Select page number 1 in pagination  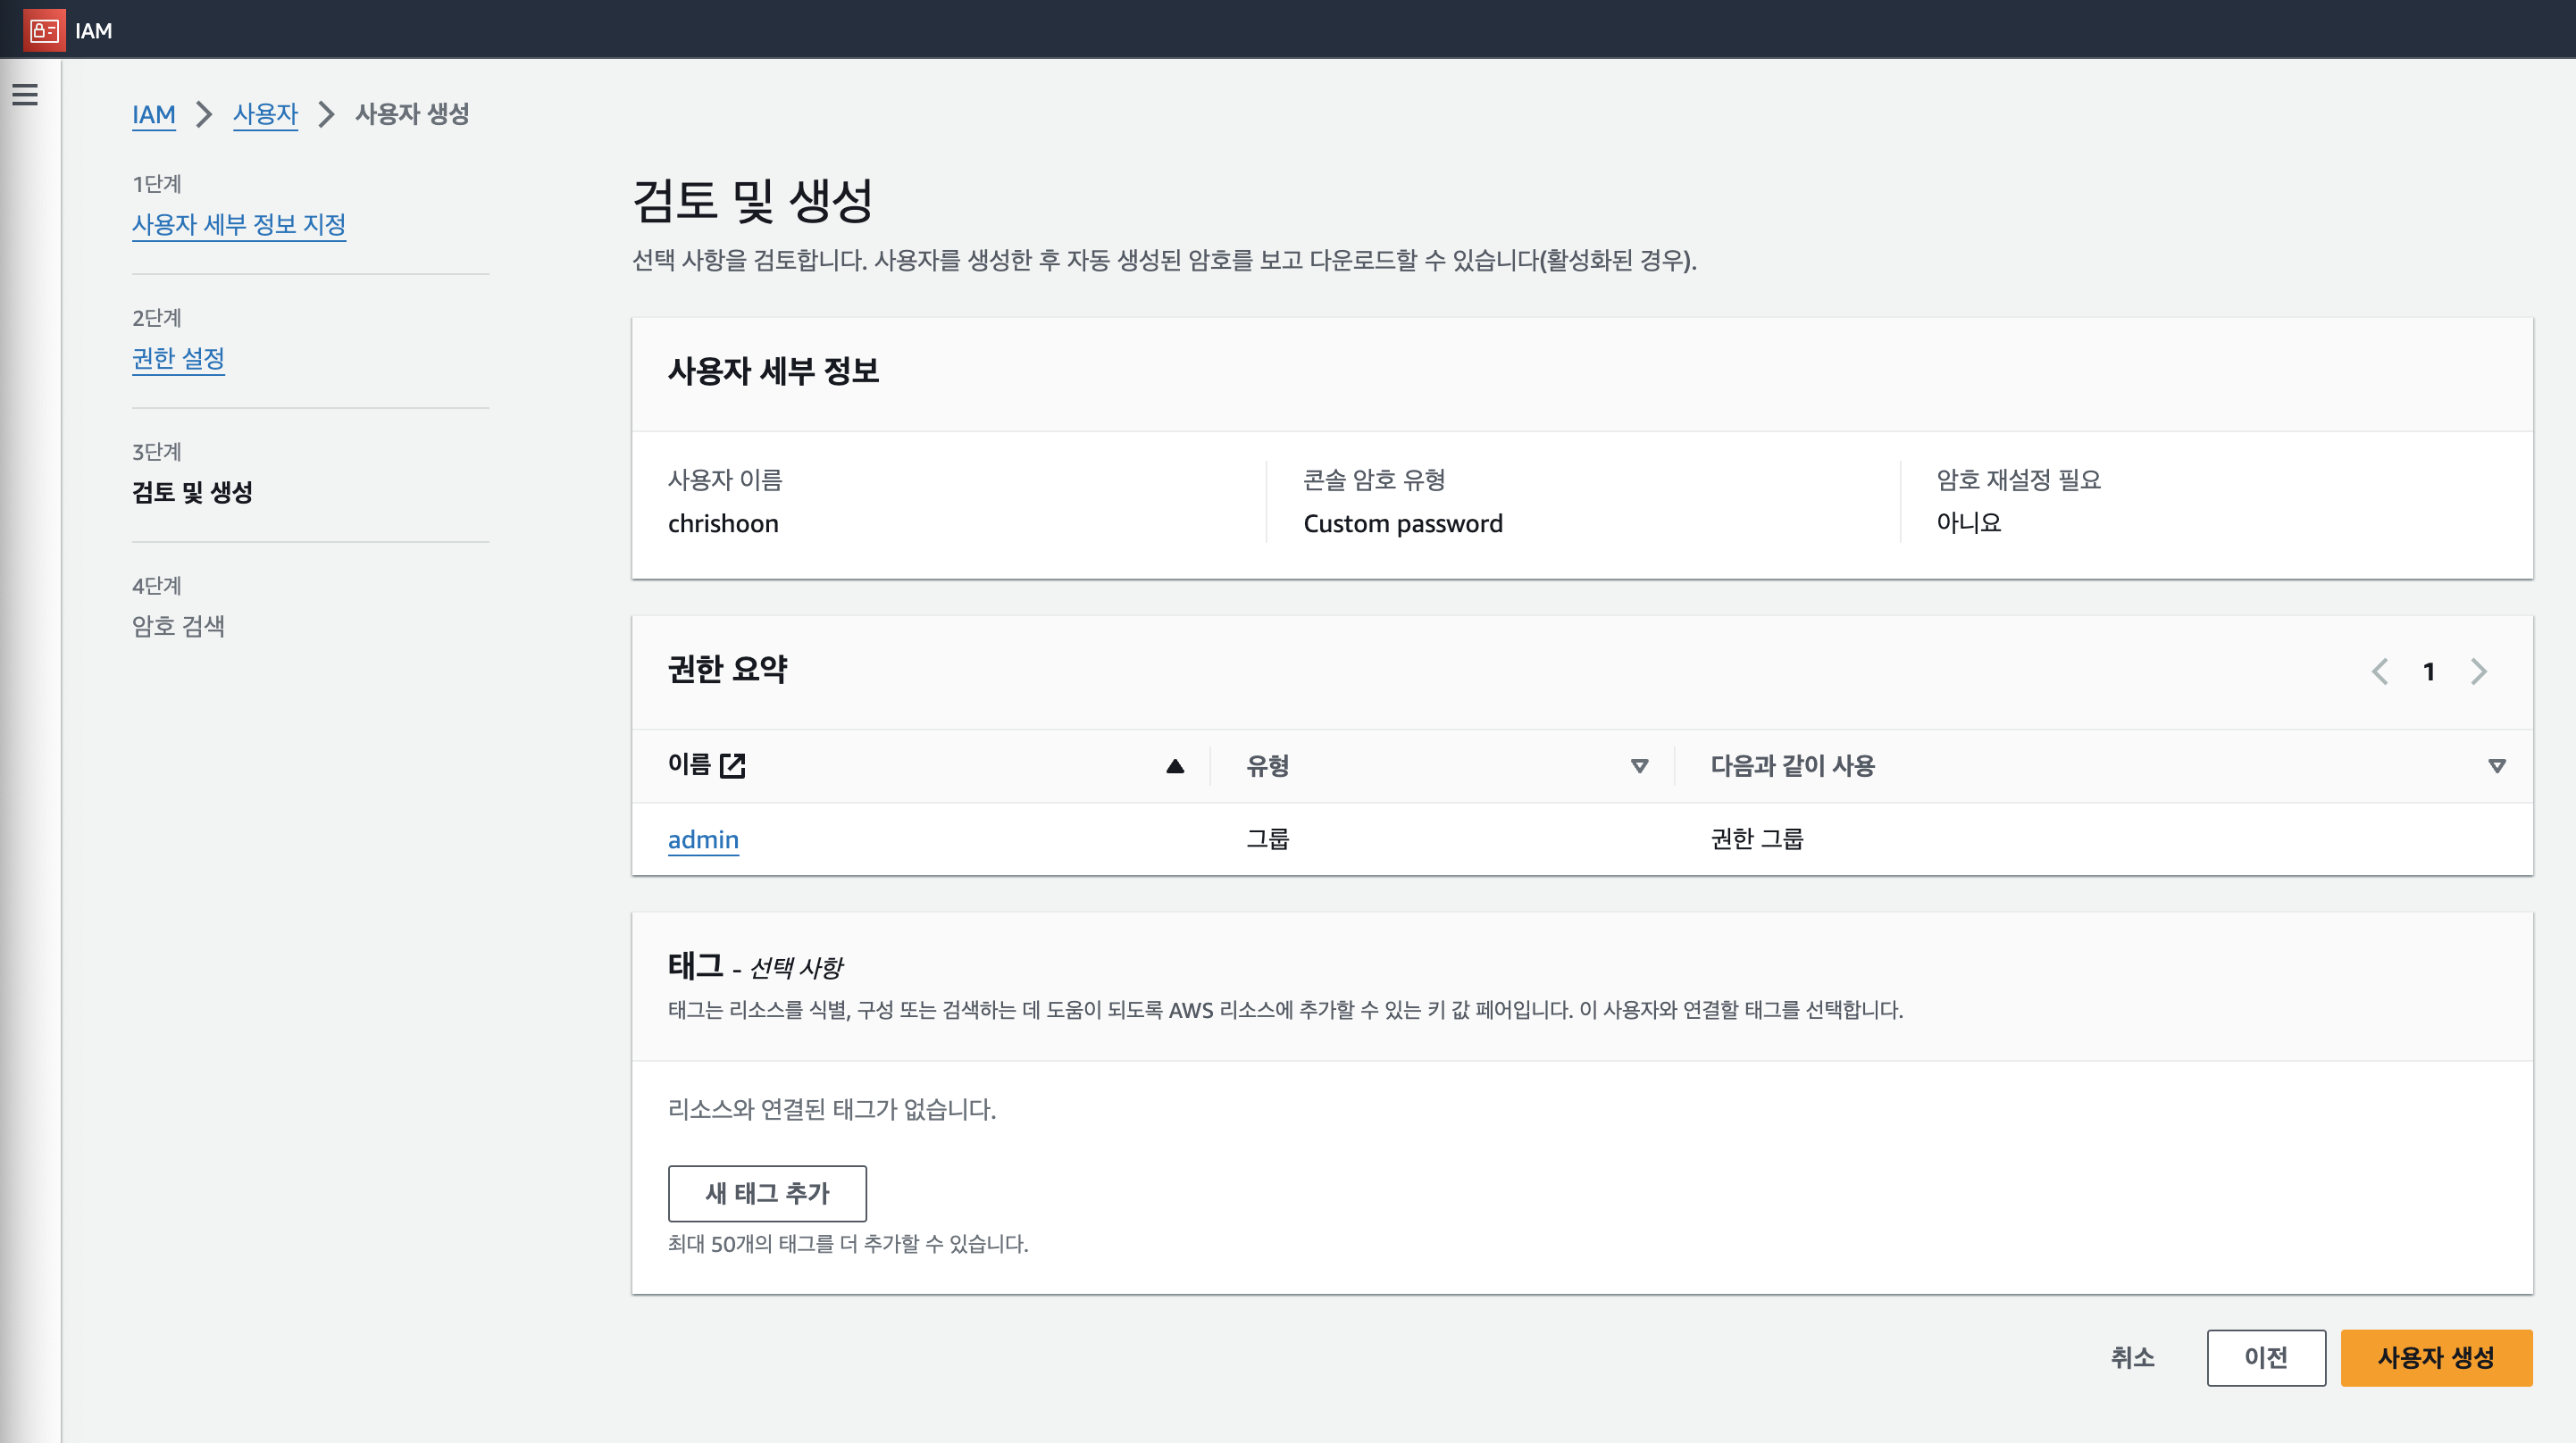[x=2428, y=672]
